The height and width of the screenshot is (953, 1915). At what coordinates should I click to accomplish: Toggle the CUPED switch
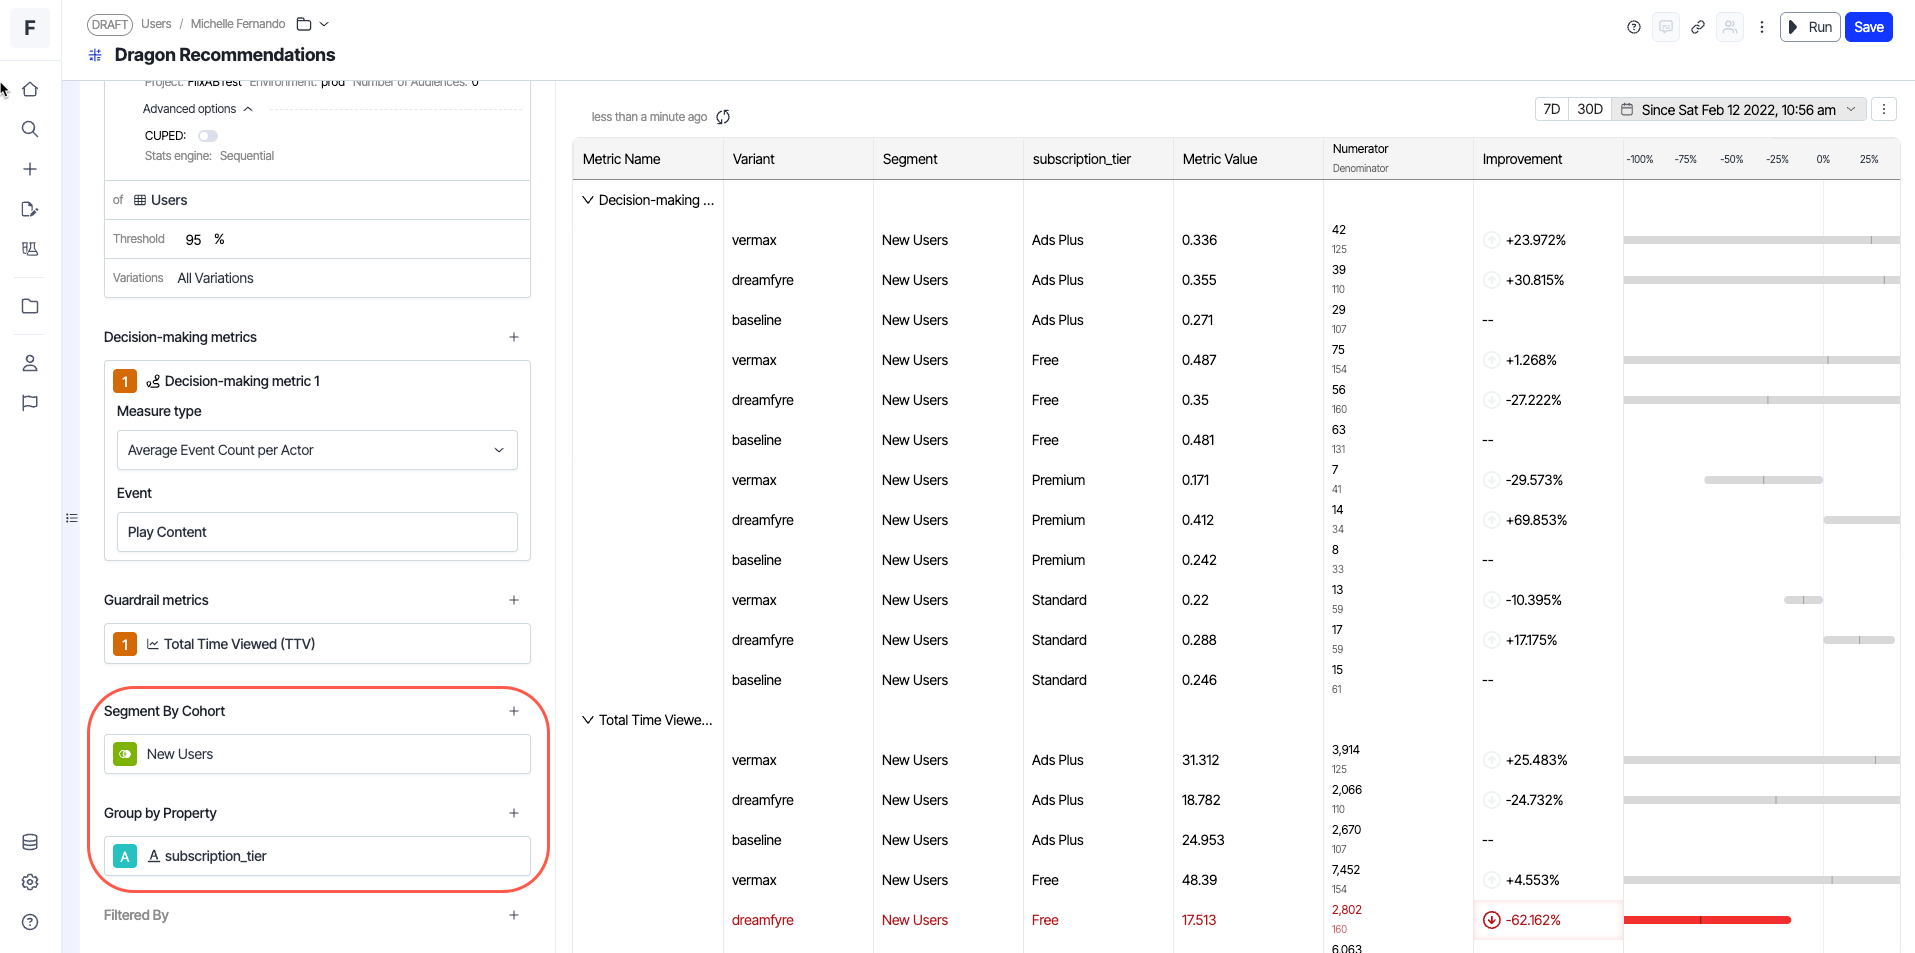pyautogui.click(x=207, y=136)
